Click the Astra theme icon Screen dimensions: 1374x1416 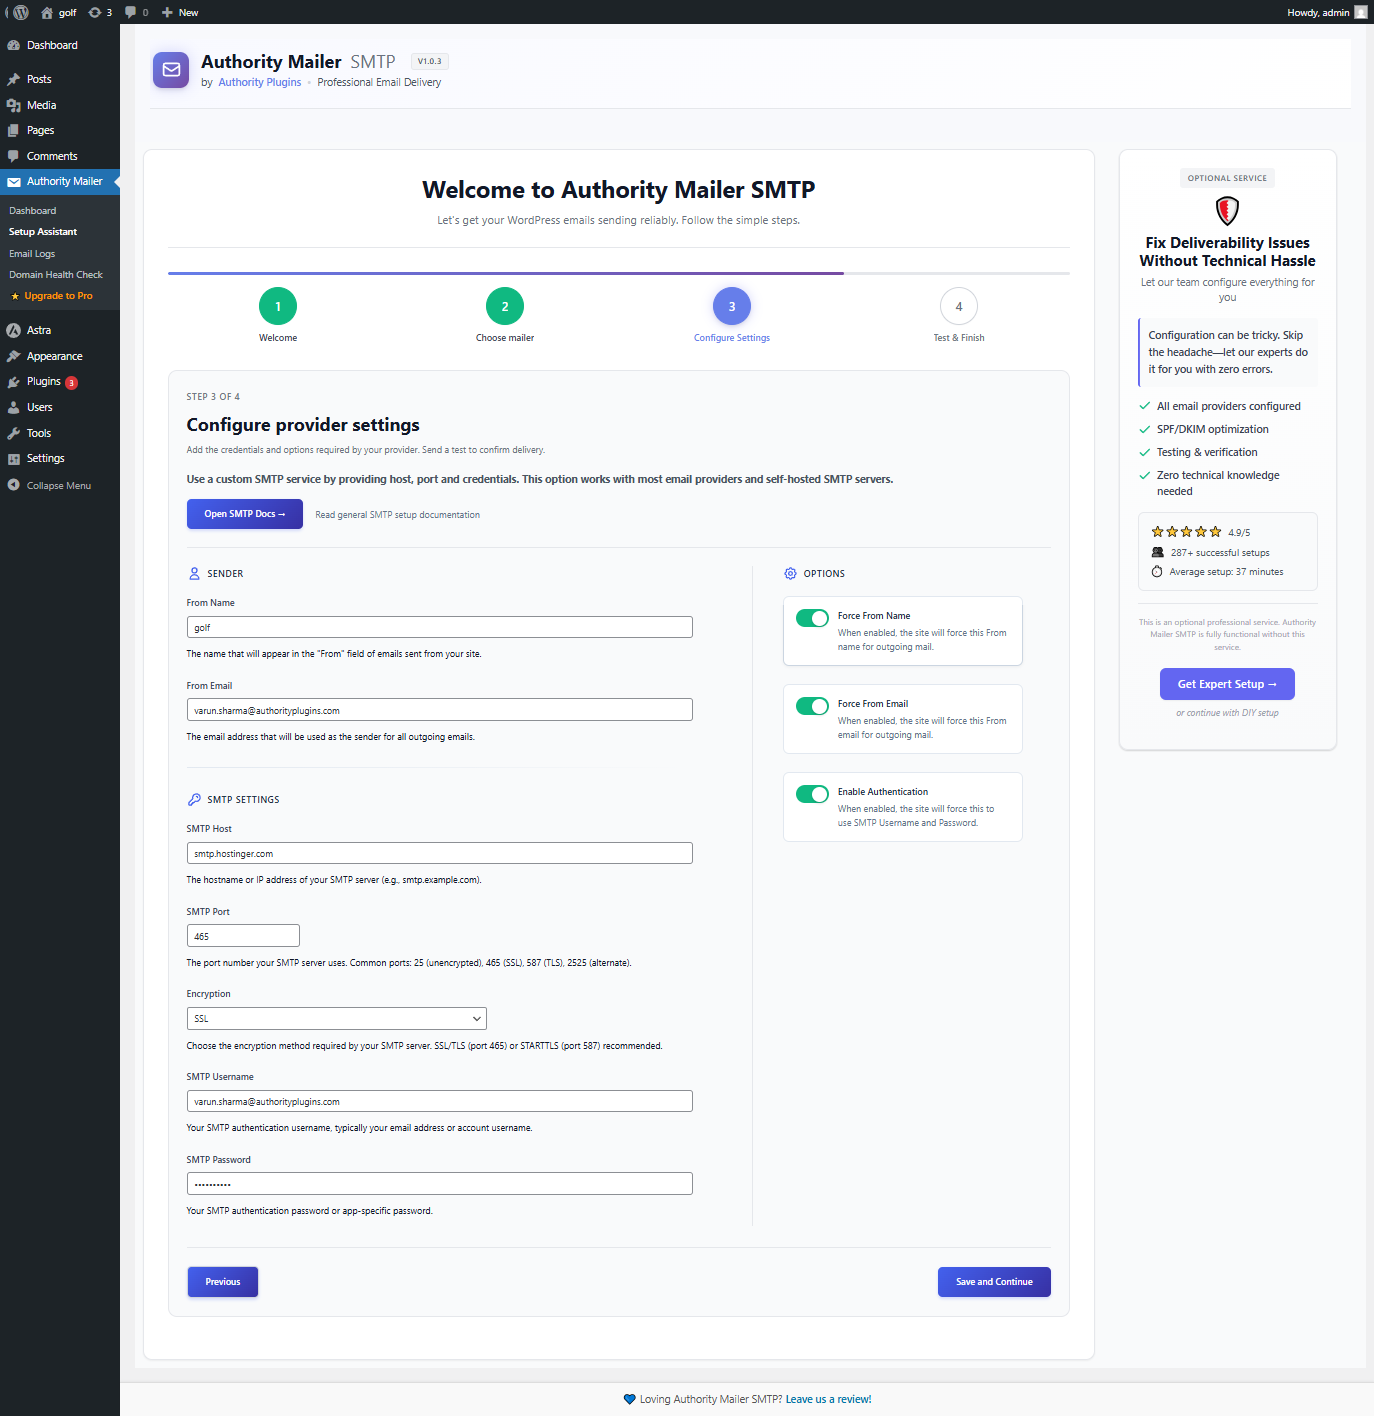click(x=14, y=330)
